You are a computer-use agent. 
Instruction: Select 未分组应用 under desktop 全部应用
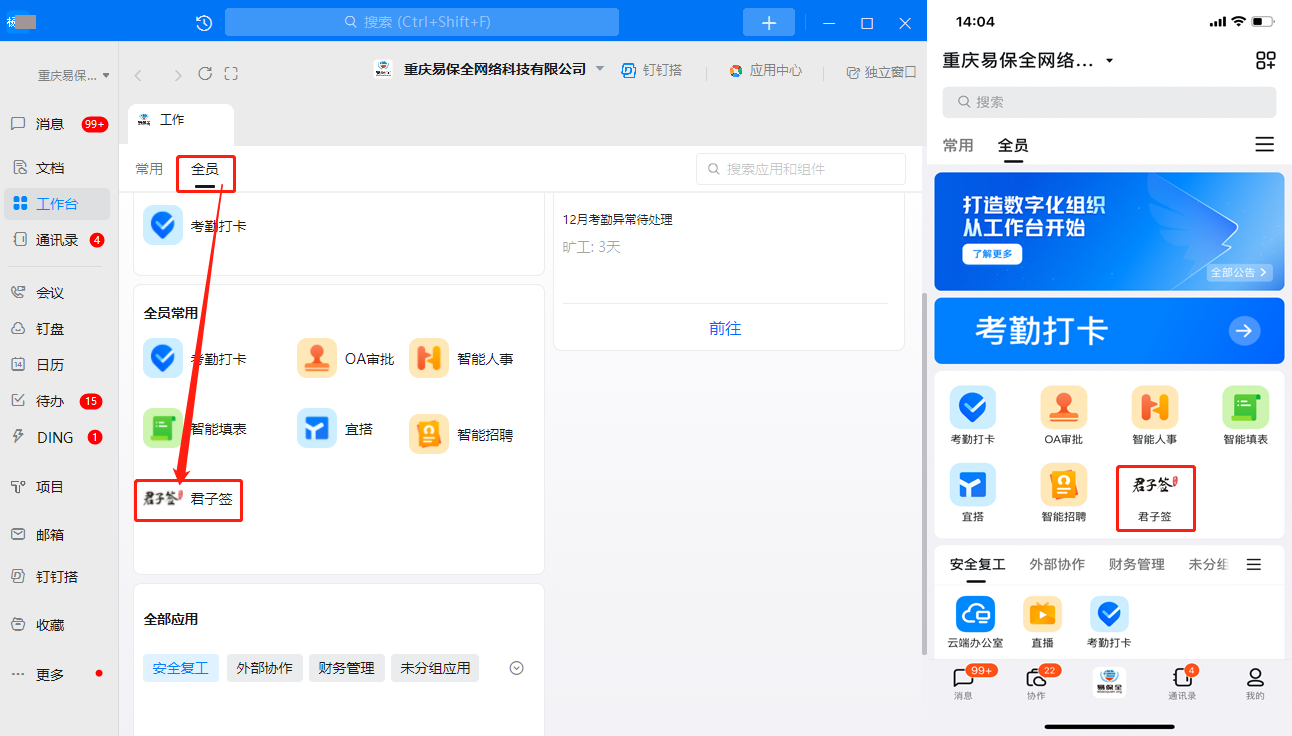click(x=435, y=668)
